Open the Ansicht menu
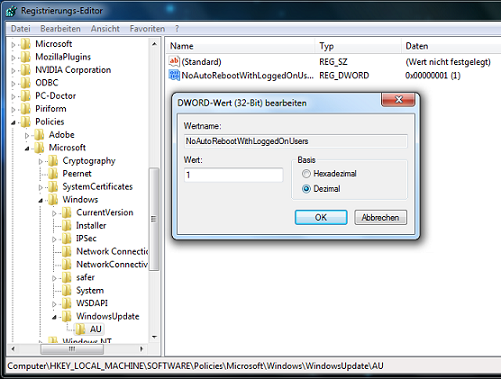Viewport: 501px width, 379px height. coord(105,29)
